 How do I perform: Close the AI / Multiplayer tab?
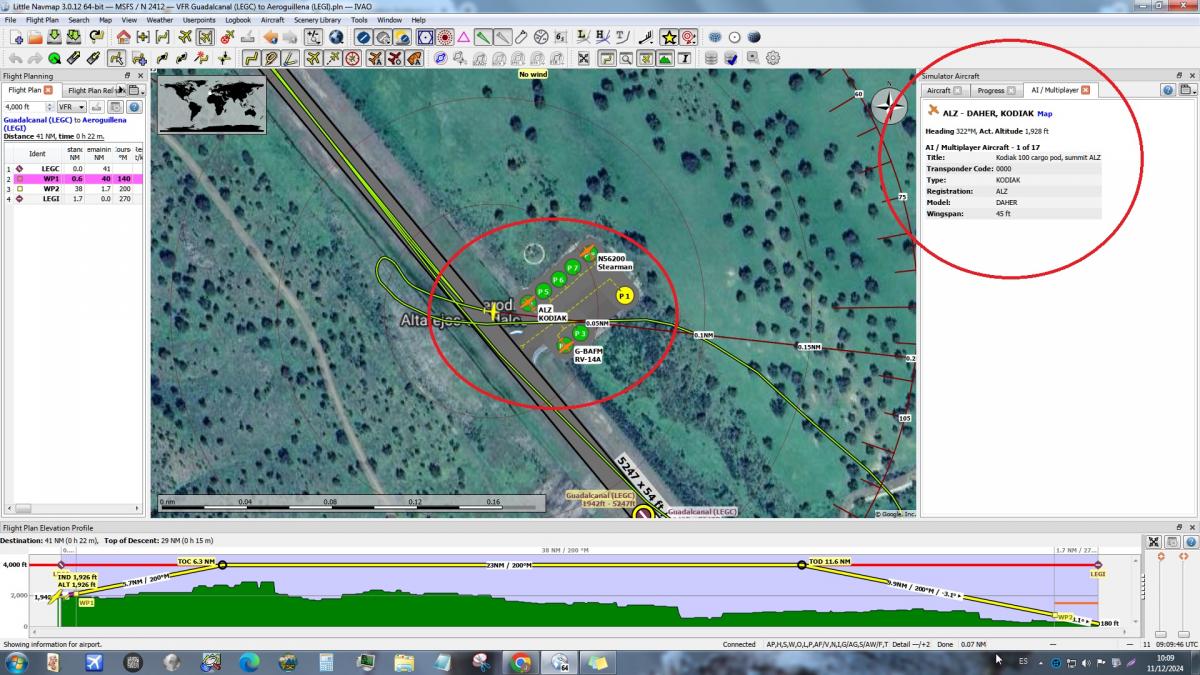pos(1085,90)
